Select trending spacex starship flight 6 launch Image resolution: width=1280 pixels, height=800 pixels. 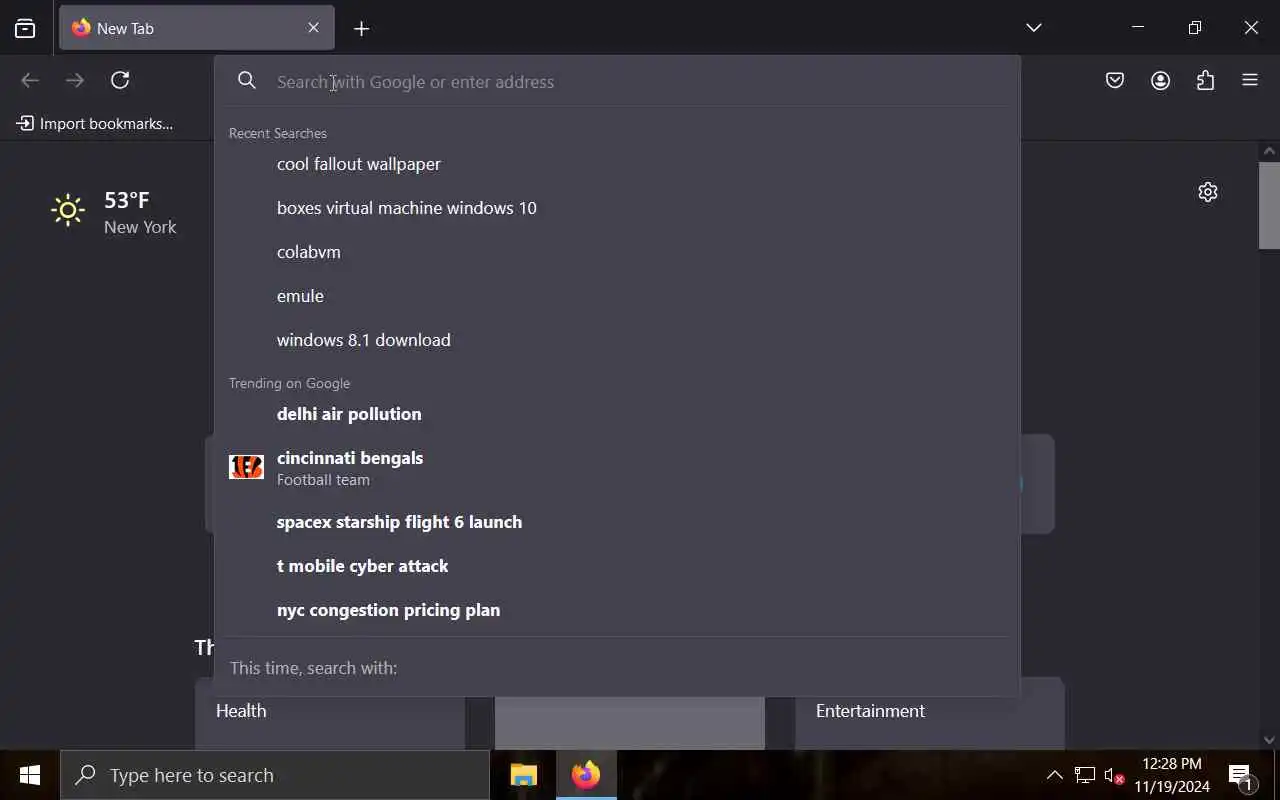(x=617, y=522)
